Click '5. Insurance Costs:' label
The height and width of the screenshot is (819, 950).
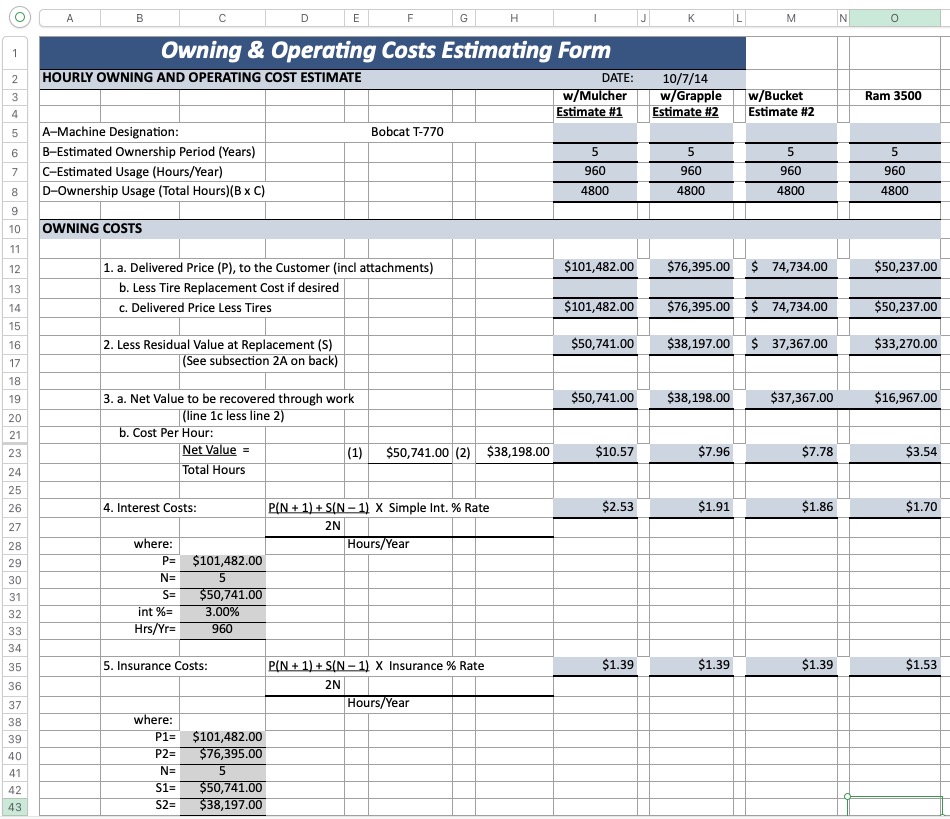pos(155,666)
